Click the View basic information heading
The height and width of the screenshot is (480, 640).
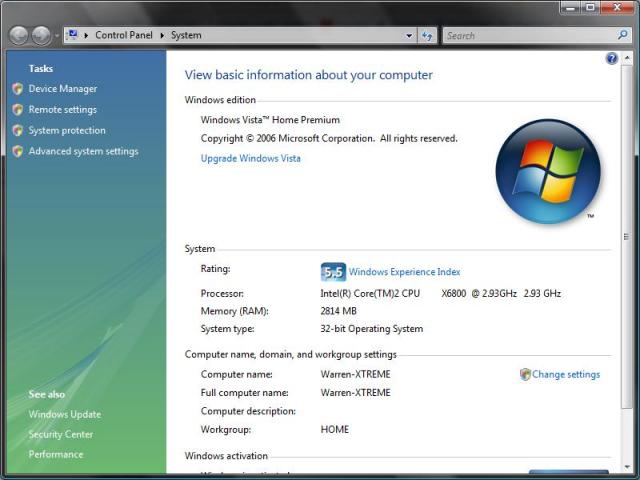tap(309, 75)
